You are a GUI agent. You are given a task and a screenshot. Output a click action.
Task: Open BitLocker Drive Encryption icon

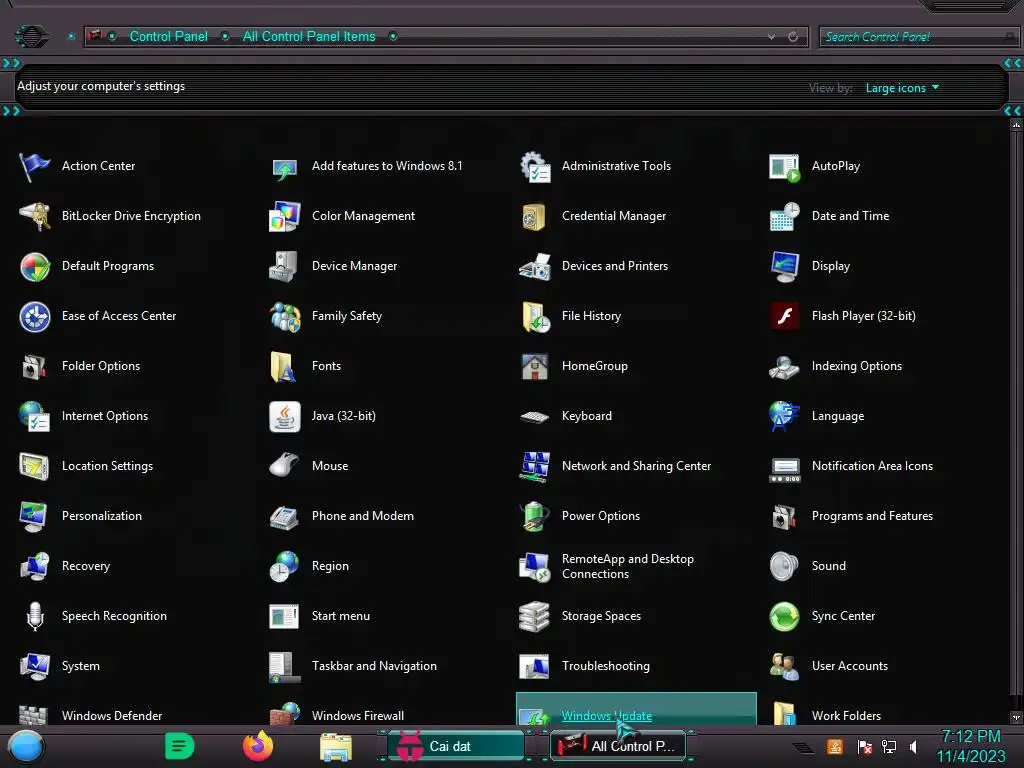click(35, 216)
